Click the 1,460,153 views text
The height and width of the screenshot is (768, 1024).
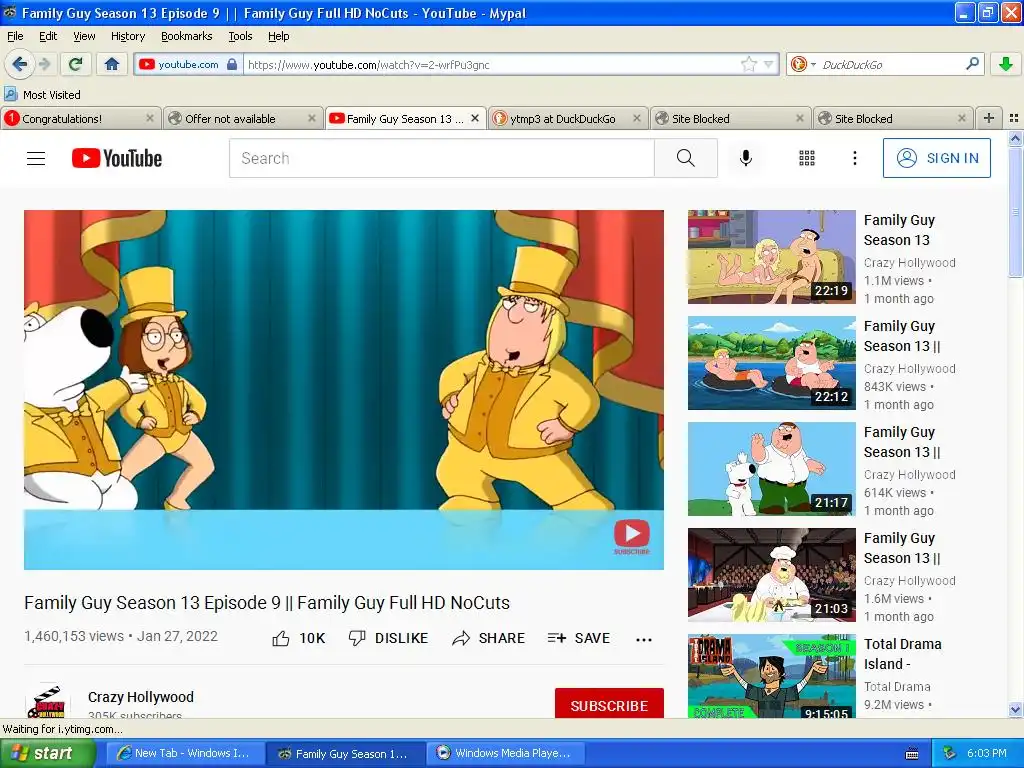(x=74, y=636)
